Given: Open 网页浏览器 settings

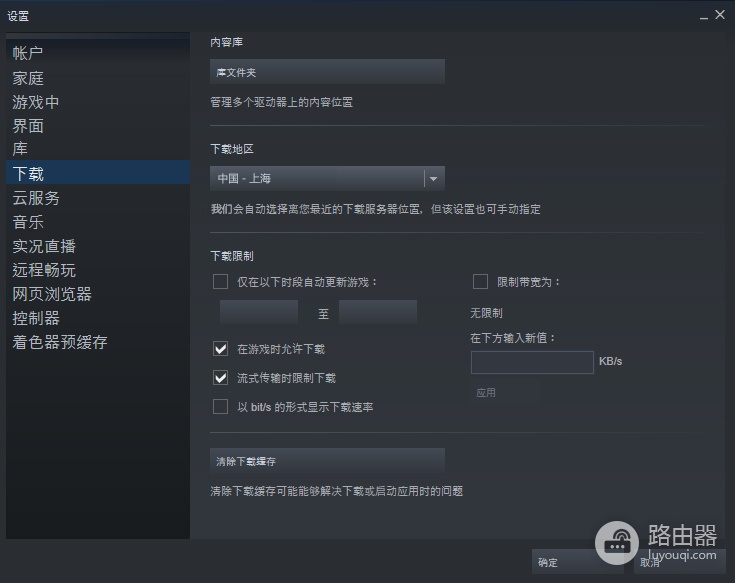Looking at the screenshot, I should click(x=98, y=294).
